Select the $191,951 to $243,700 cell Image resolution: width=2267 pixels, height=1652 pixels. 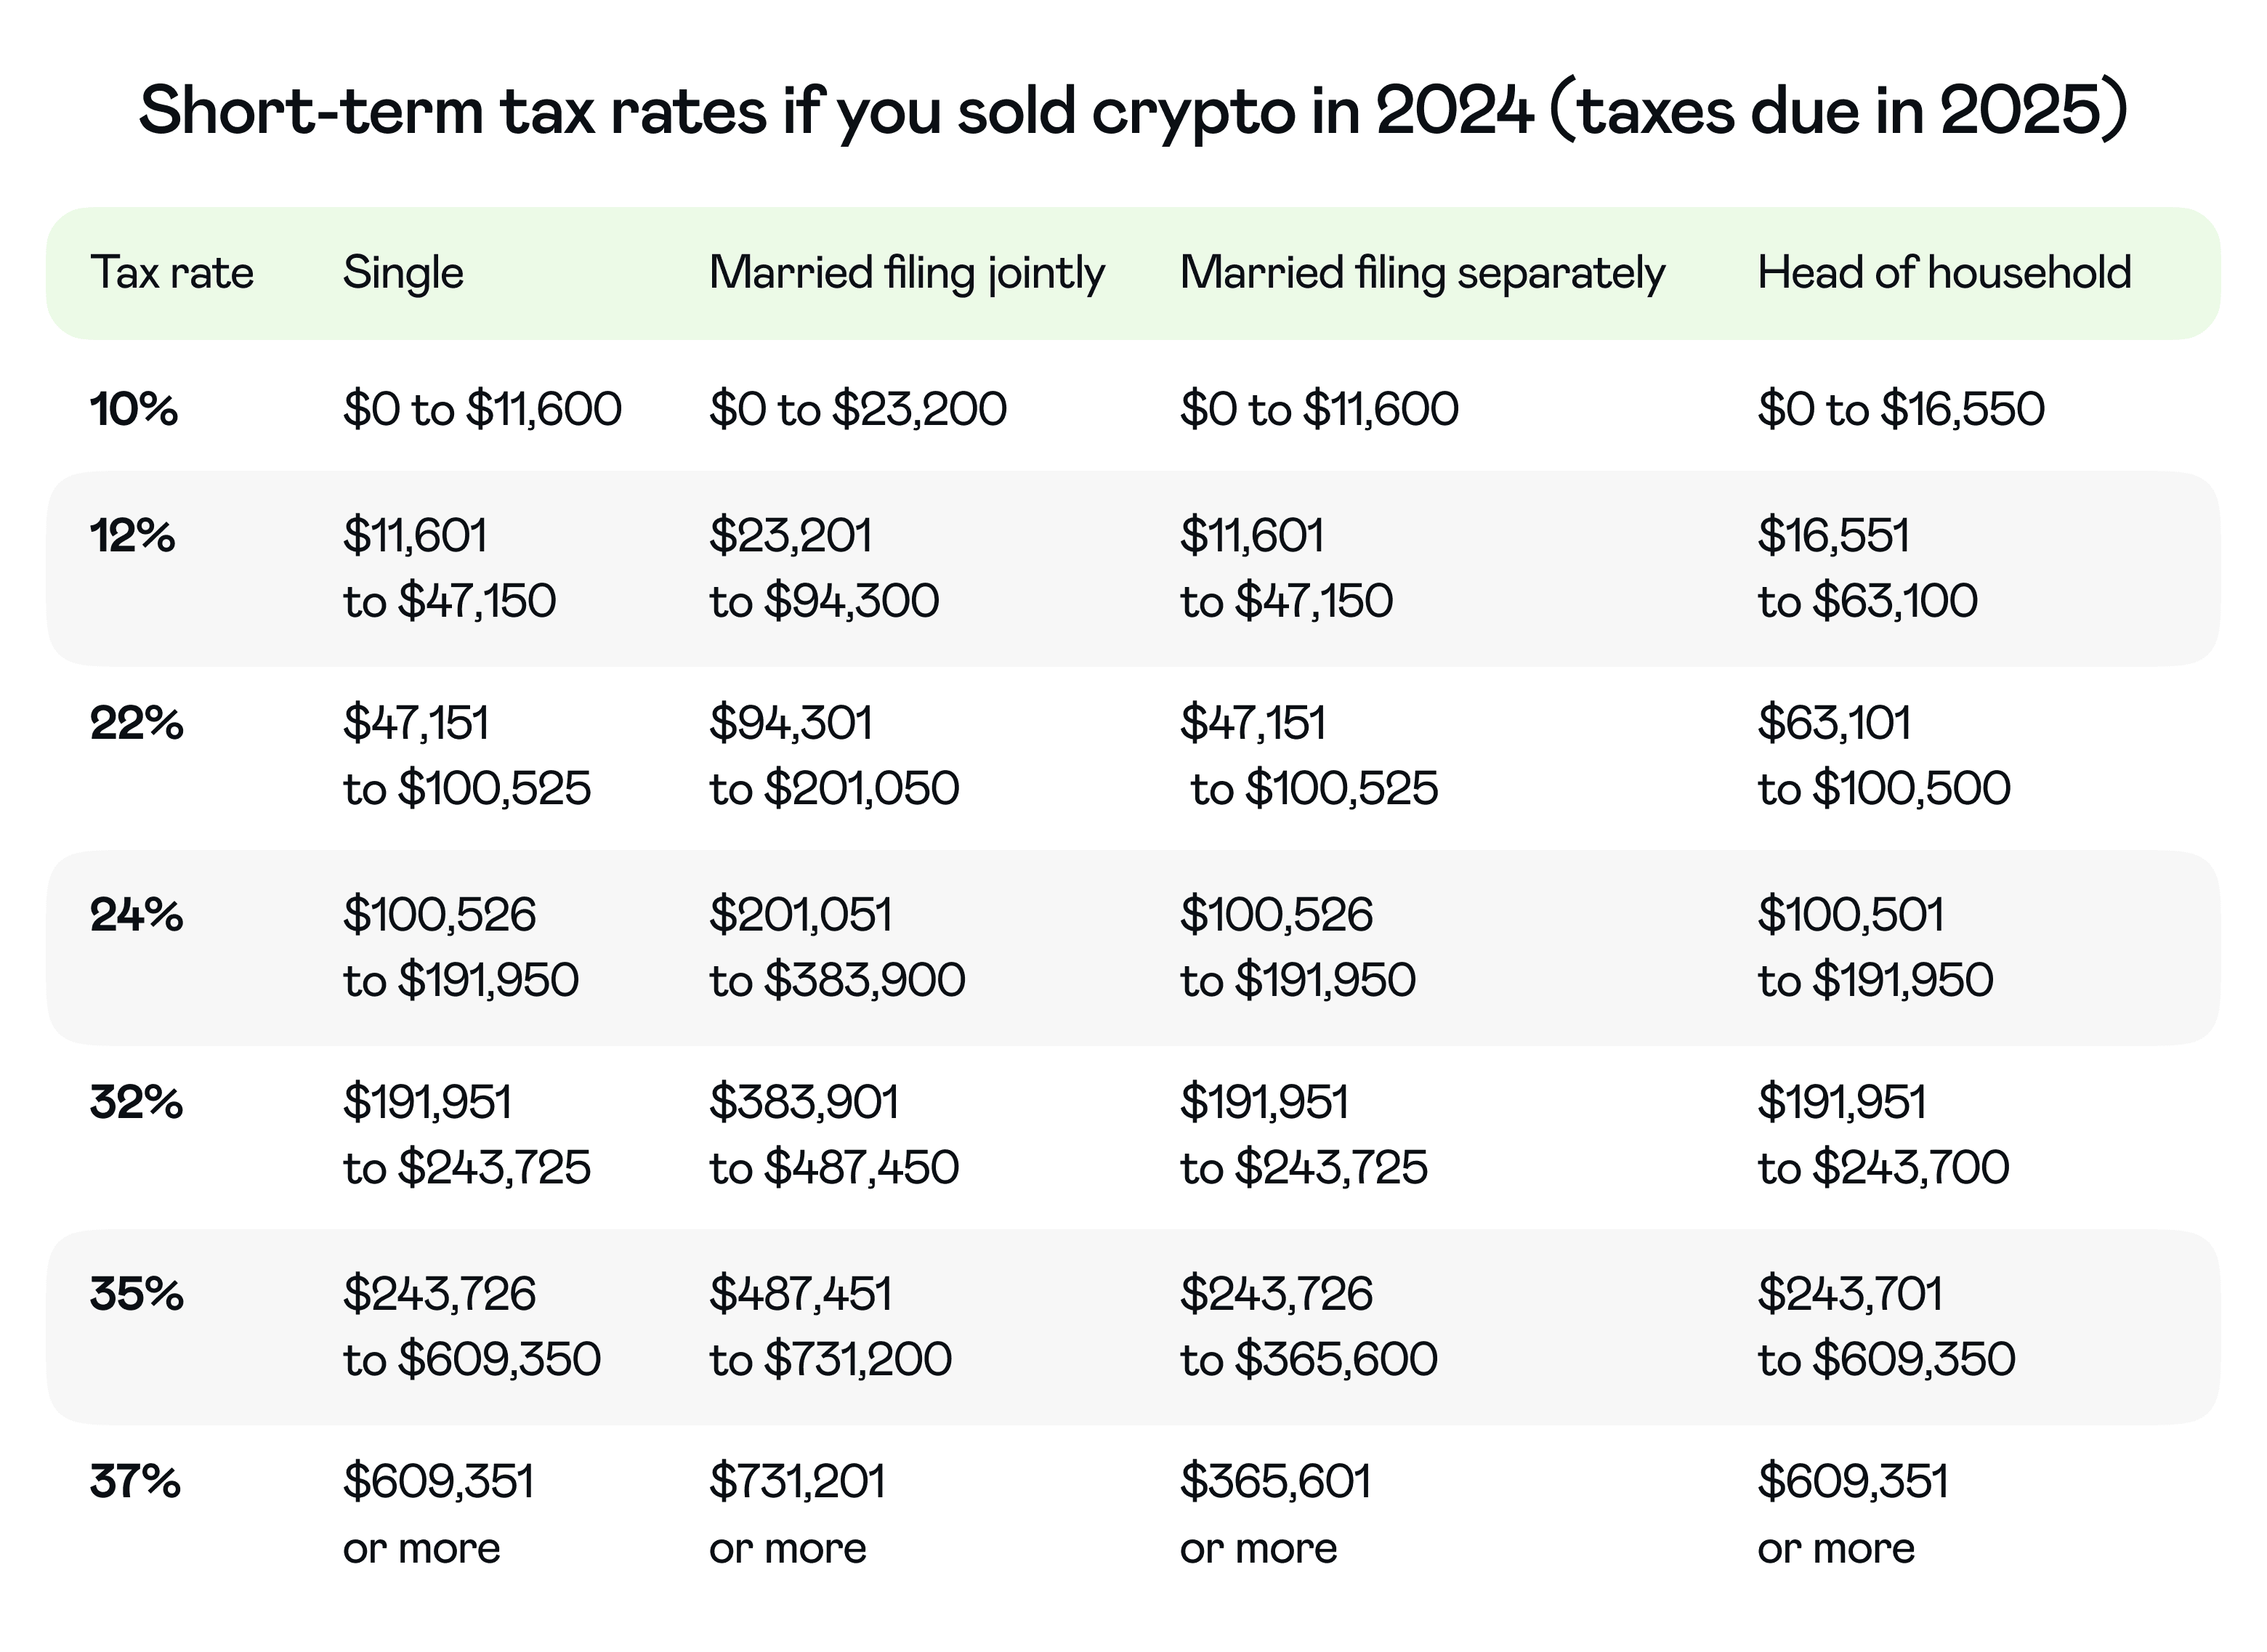[1882, 1135]
